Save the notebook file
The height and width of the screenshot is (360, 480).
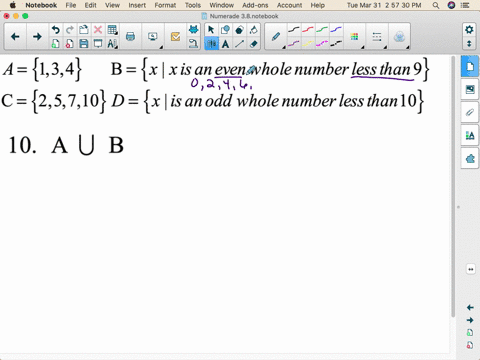(83, 44)
